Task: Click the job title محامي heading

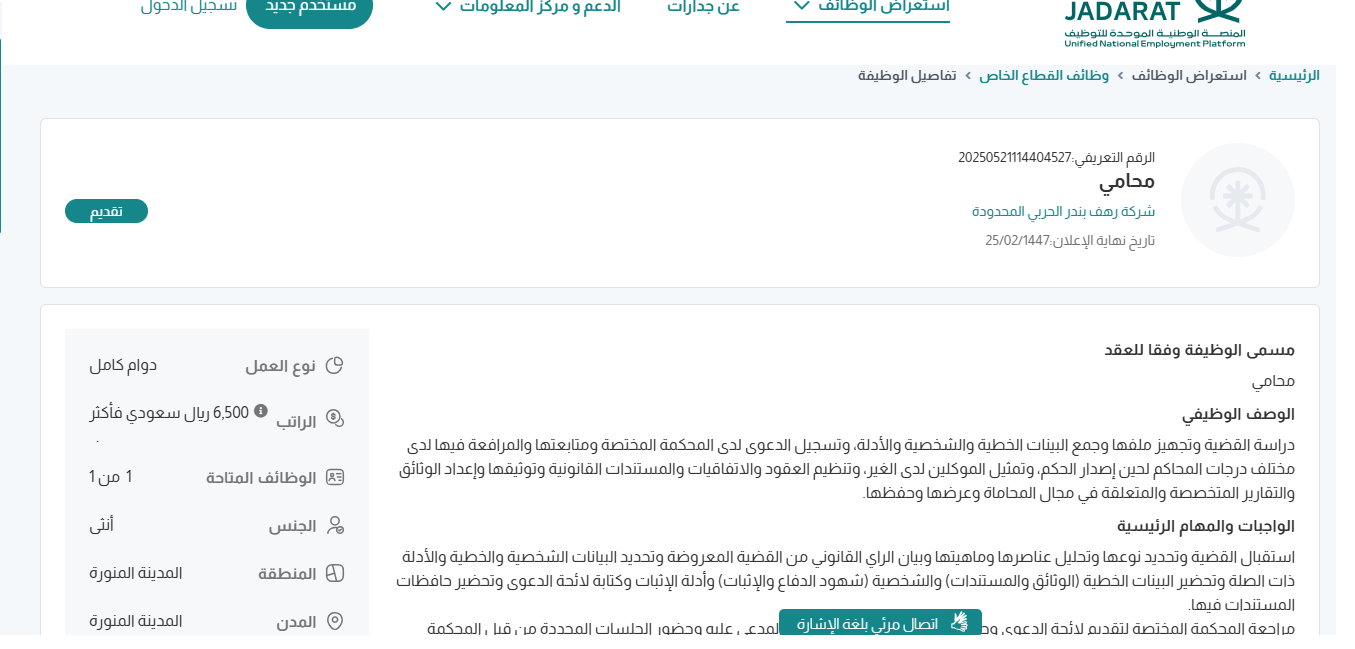Action: (x=1127, y=182)
